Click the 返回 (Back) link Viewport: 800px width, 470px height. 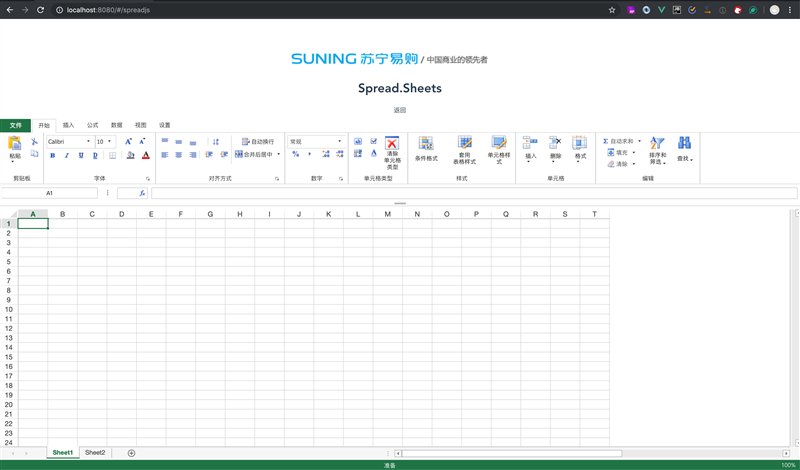[399, 109]
